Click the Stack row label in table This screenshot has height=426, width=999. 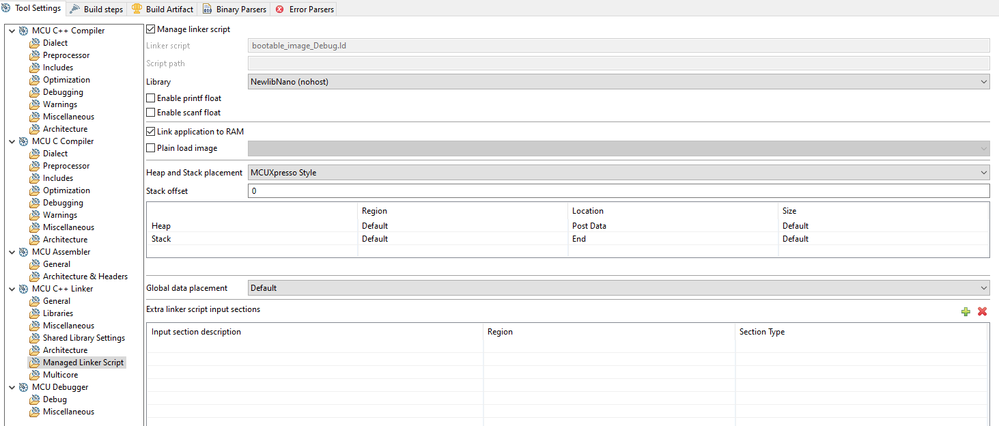pos(161,239)
